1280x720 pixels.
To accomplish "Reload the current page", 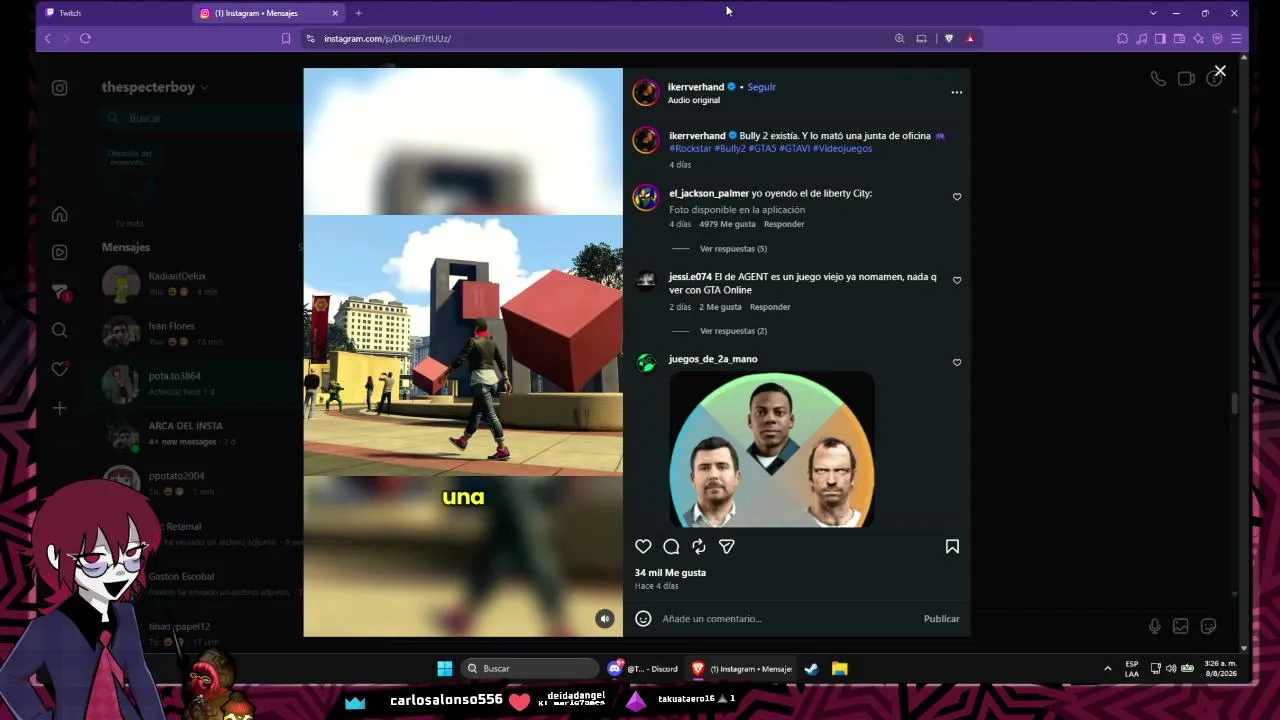I will coord(85,38).
